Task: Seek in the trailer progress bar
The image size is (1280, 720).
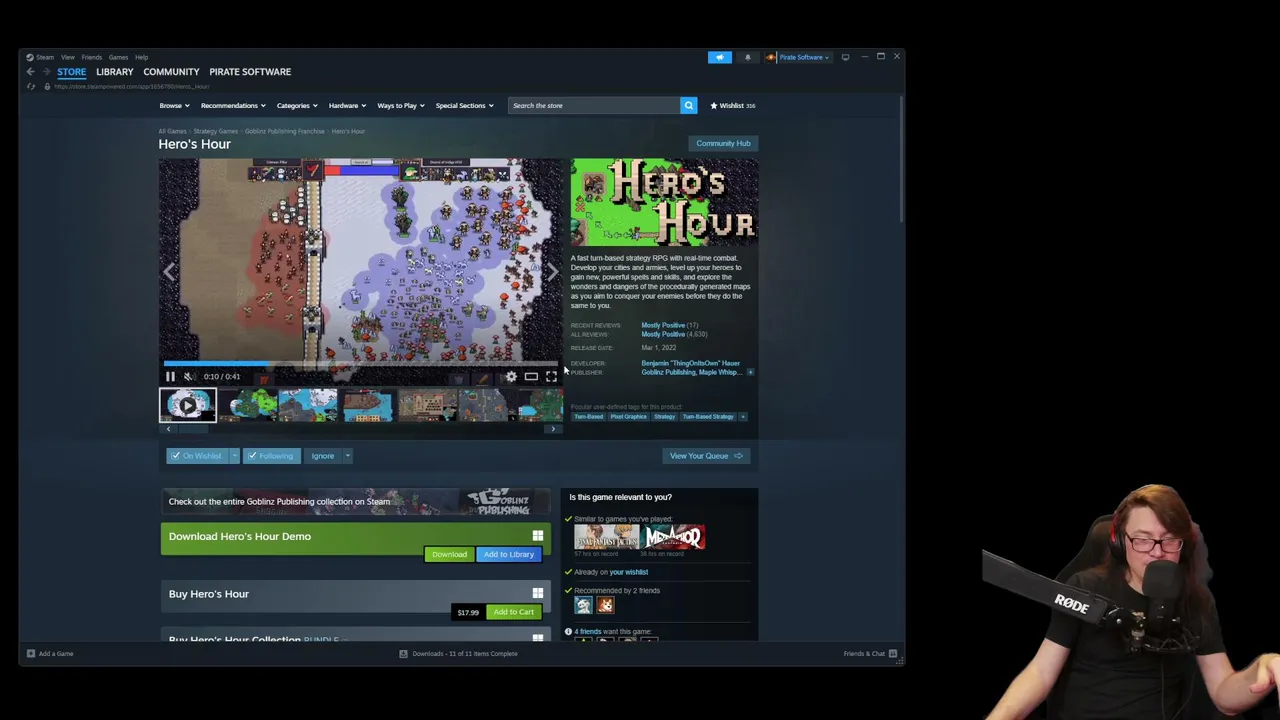Action: (360, 364)
